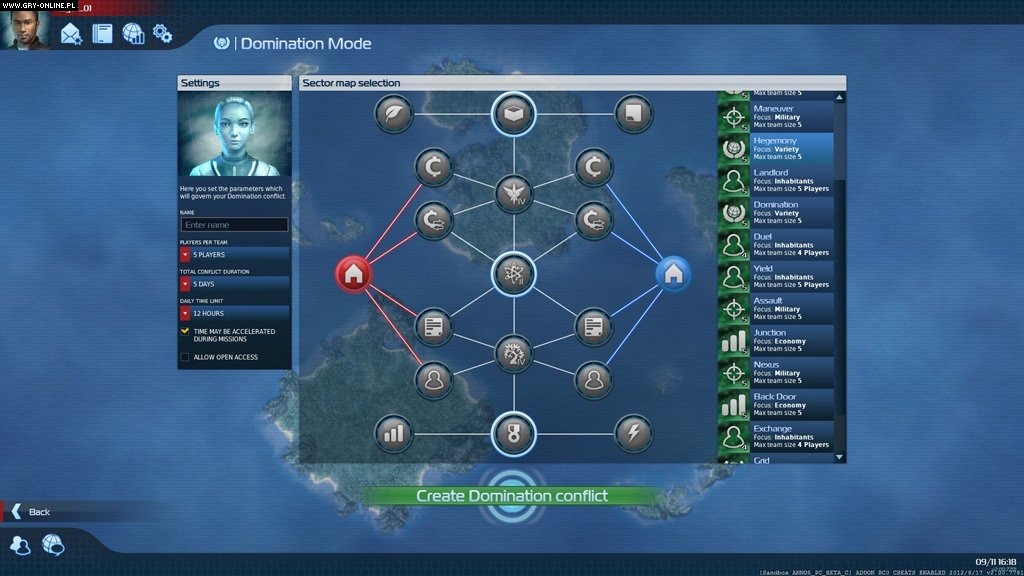The height and width of the screenshot is (576, 1024).
Task: Disable time acceleration during missions checkbox
Action: [x=185, y=331]
